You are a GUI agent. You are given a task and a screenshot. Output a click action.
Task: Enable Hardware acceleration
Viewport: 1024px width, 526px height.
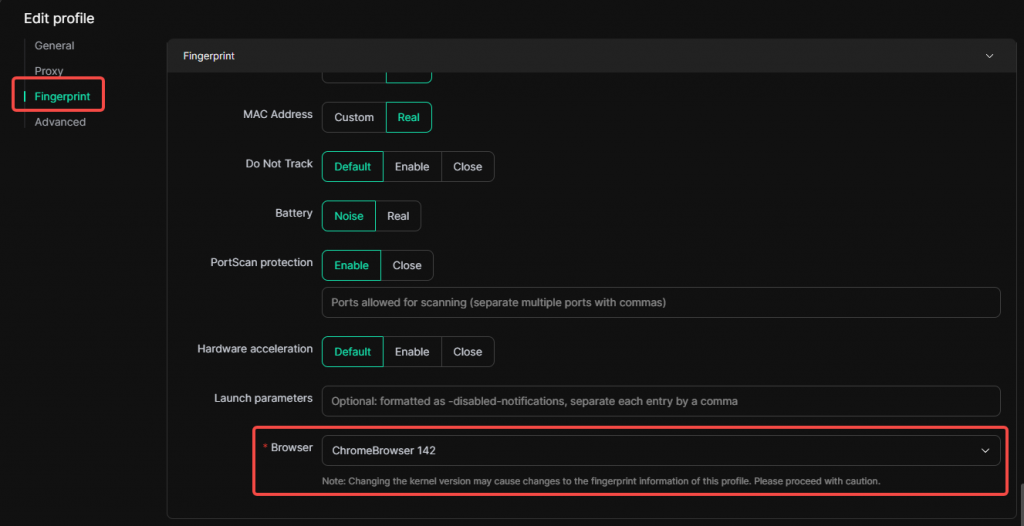(x=412, y=352)
